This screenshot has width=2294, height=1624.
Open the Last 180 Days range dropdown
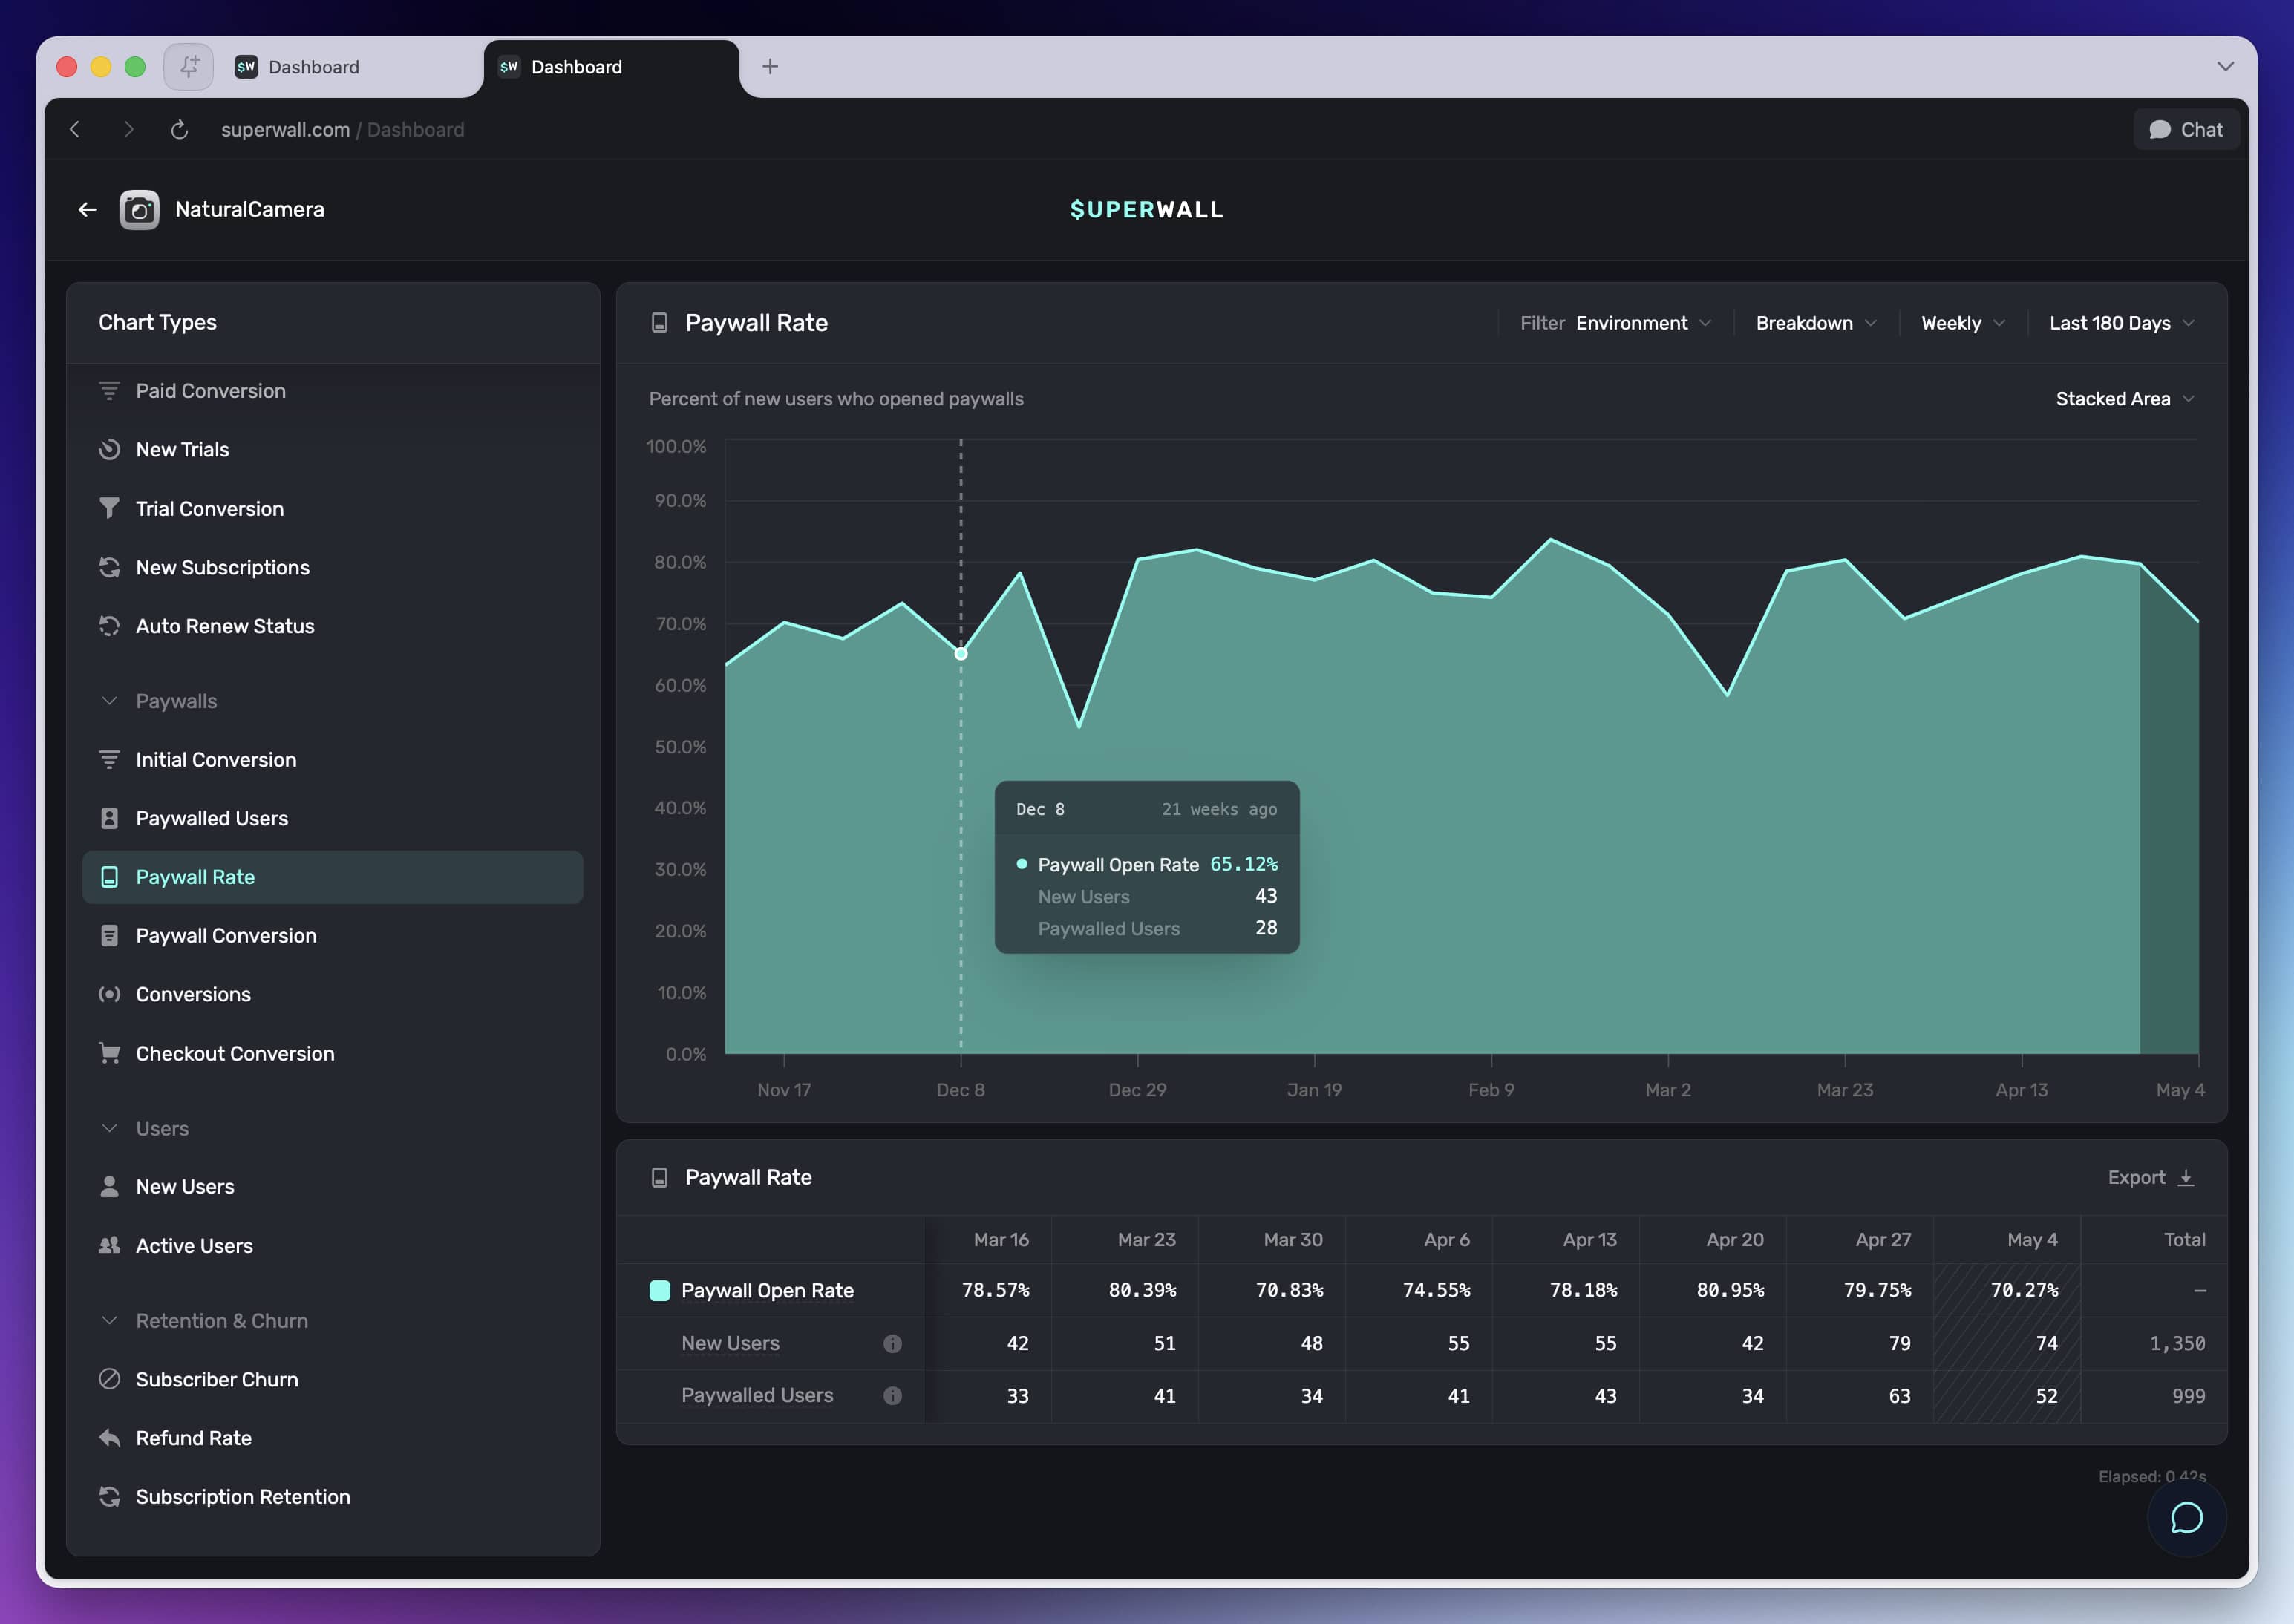pyautogui.click(x=2121, y=323)
